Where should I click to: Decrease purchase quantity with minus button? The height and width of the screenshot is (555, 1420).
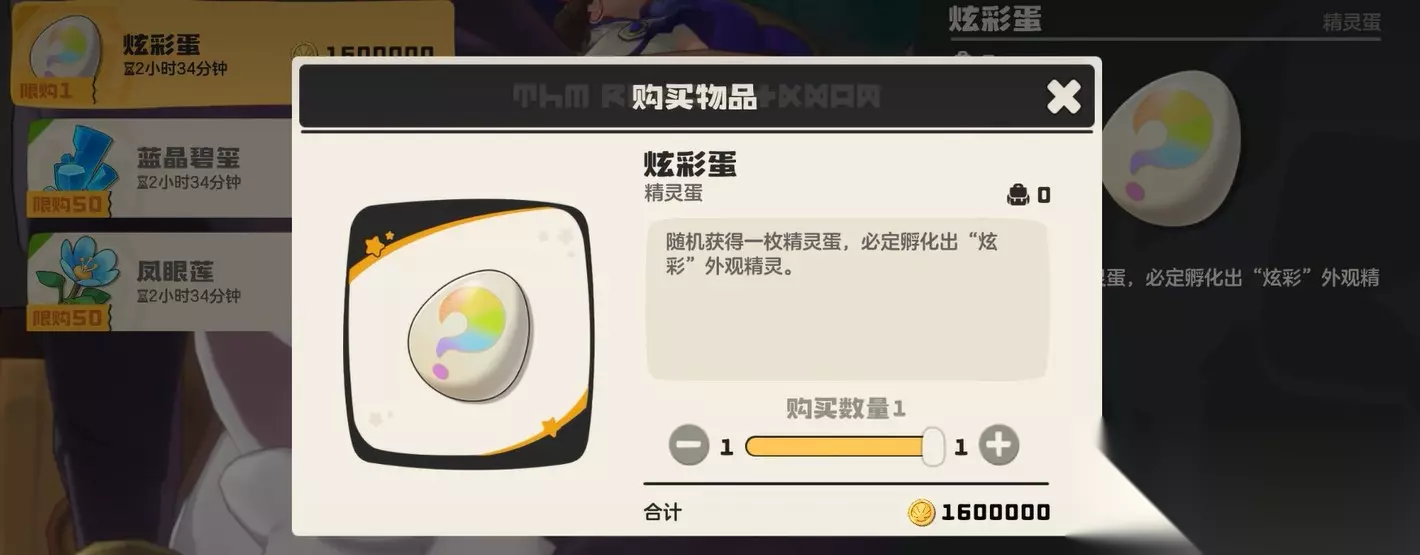tap(689, 445)
